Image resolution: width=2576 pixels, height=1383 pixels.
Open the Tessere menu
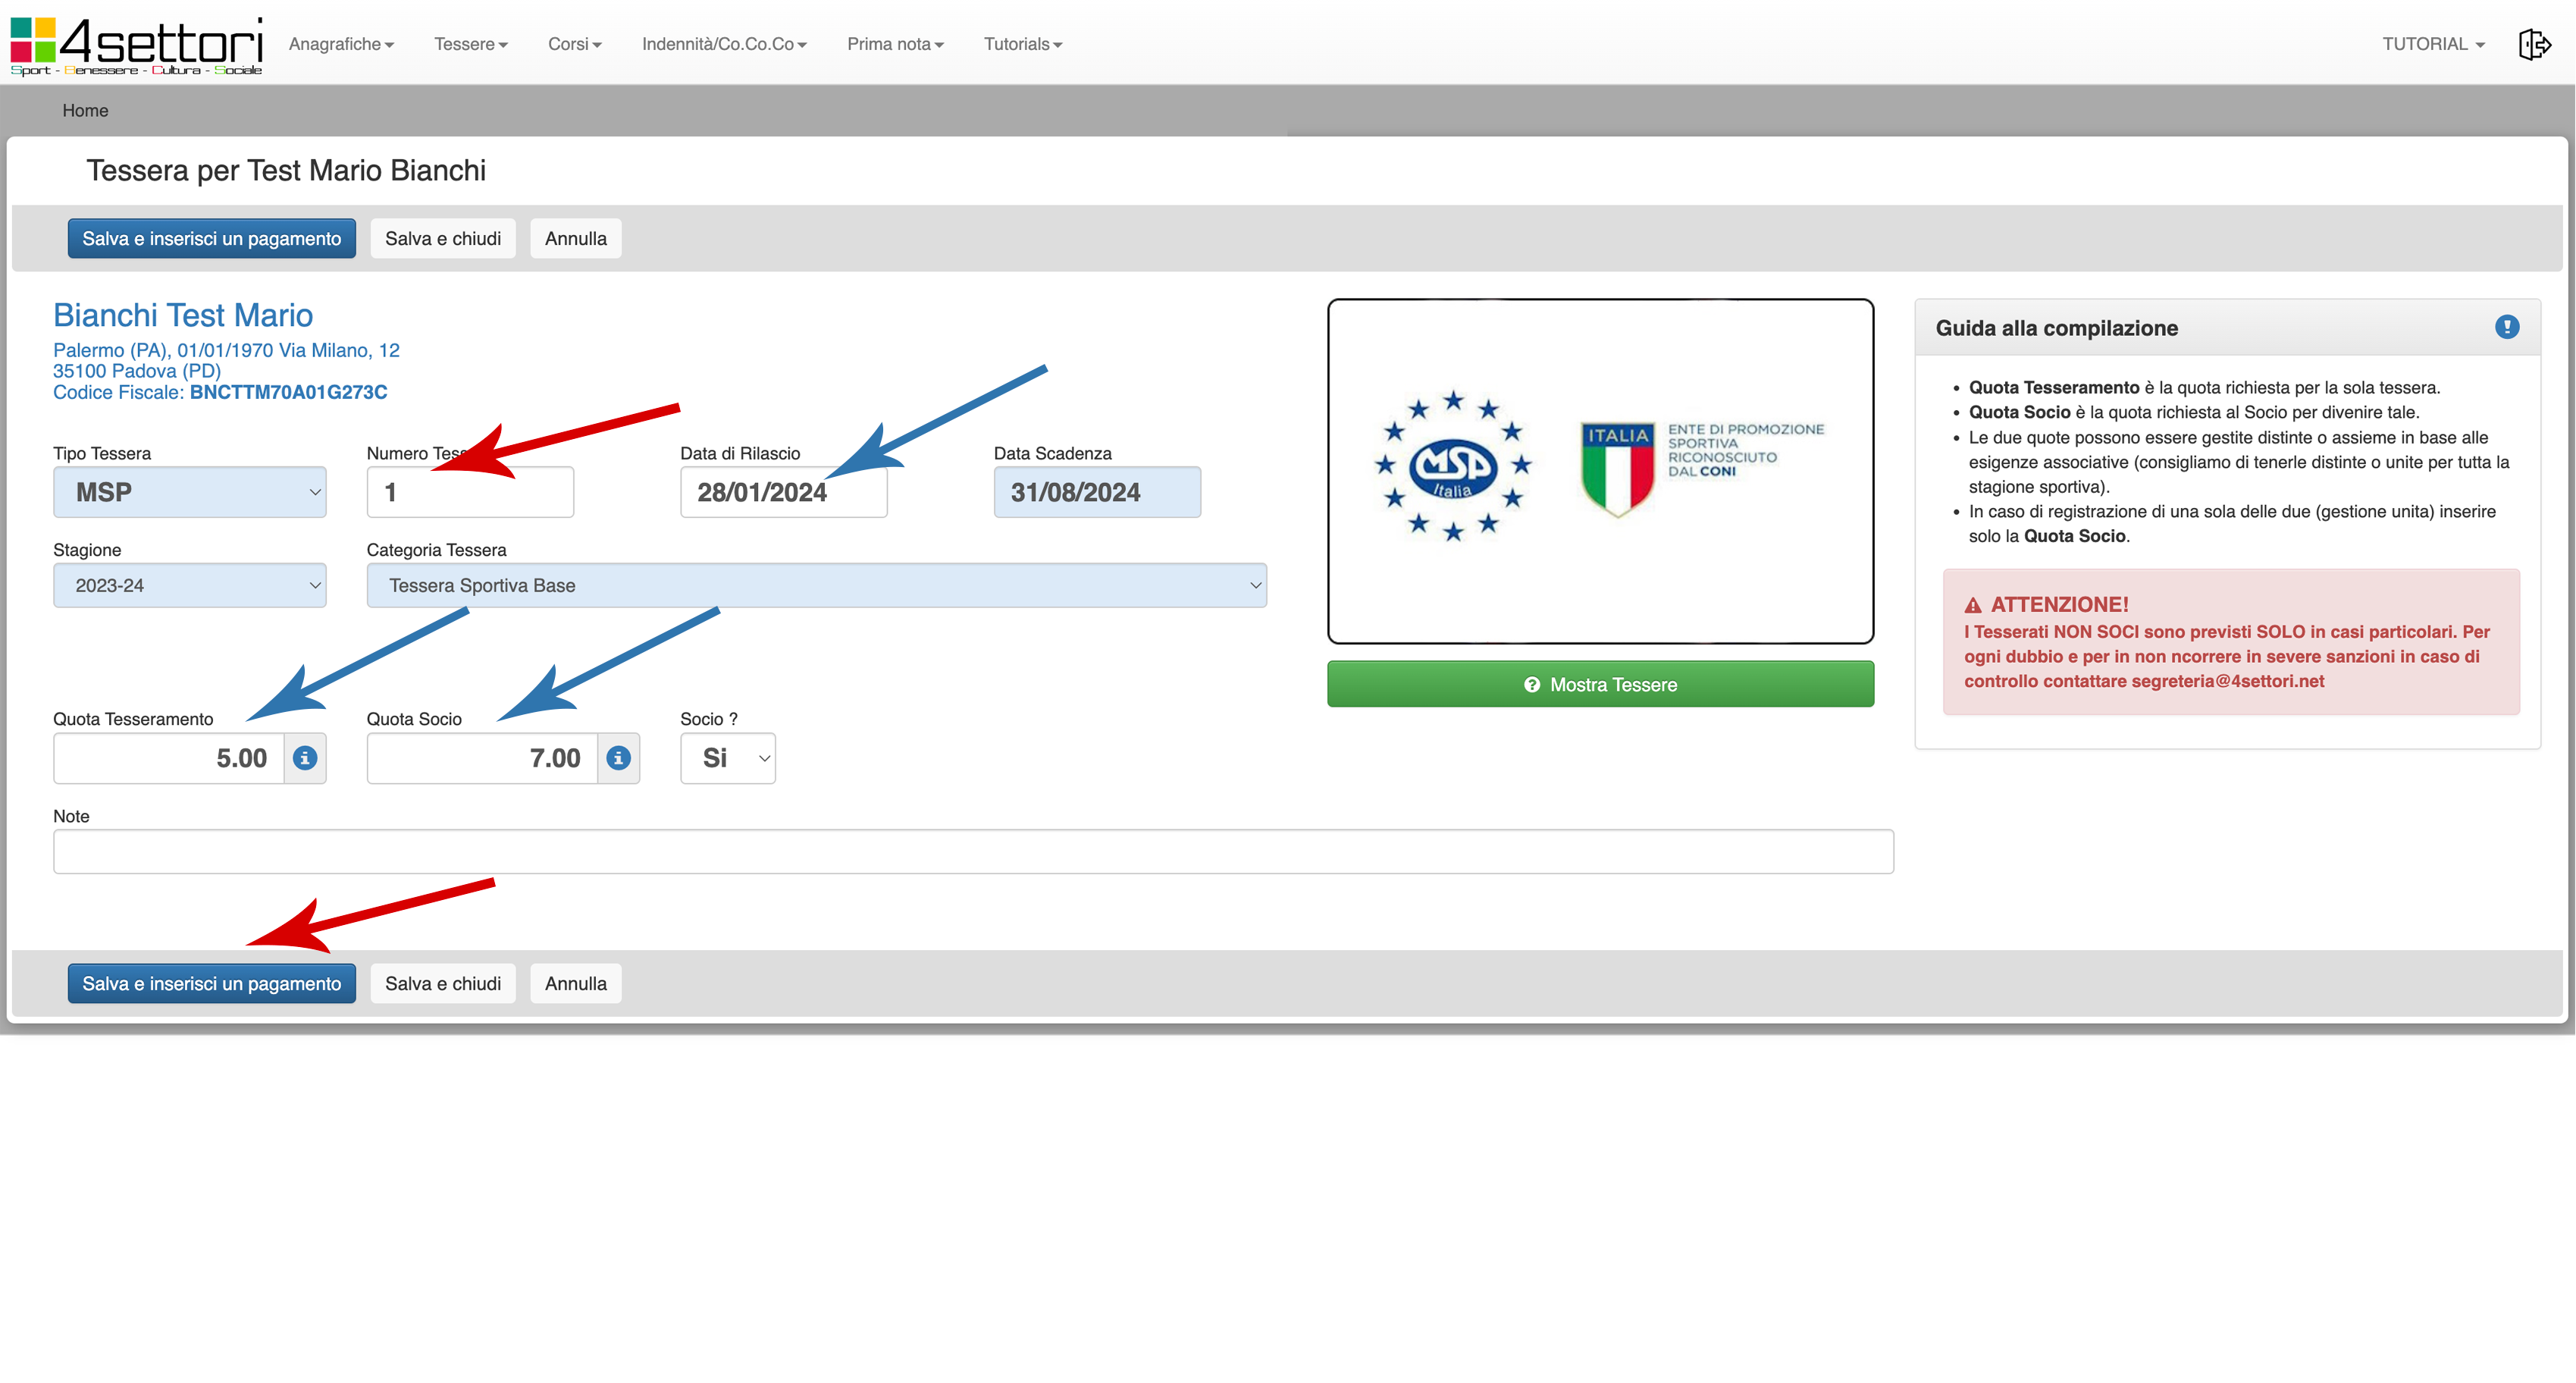(x=471, y=44)
